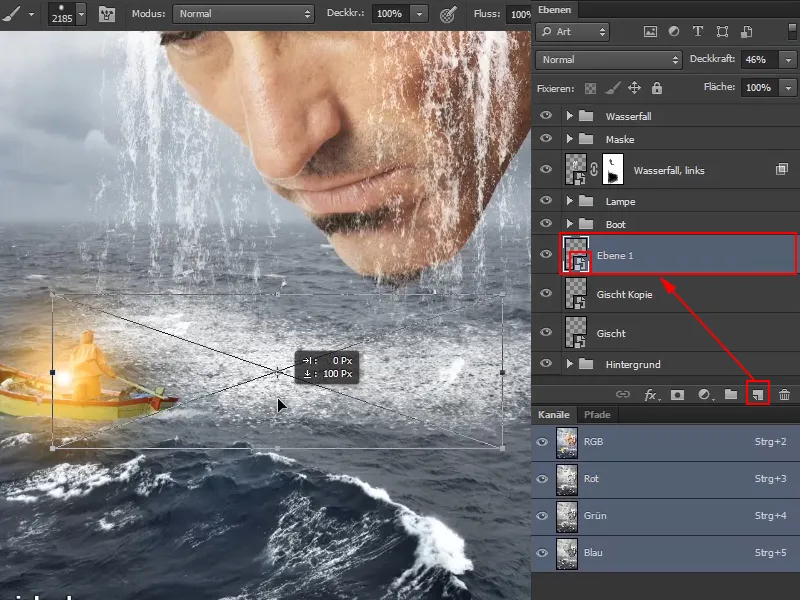
Task: Hide the Maske group
Action: (546, 138)
